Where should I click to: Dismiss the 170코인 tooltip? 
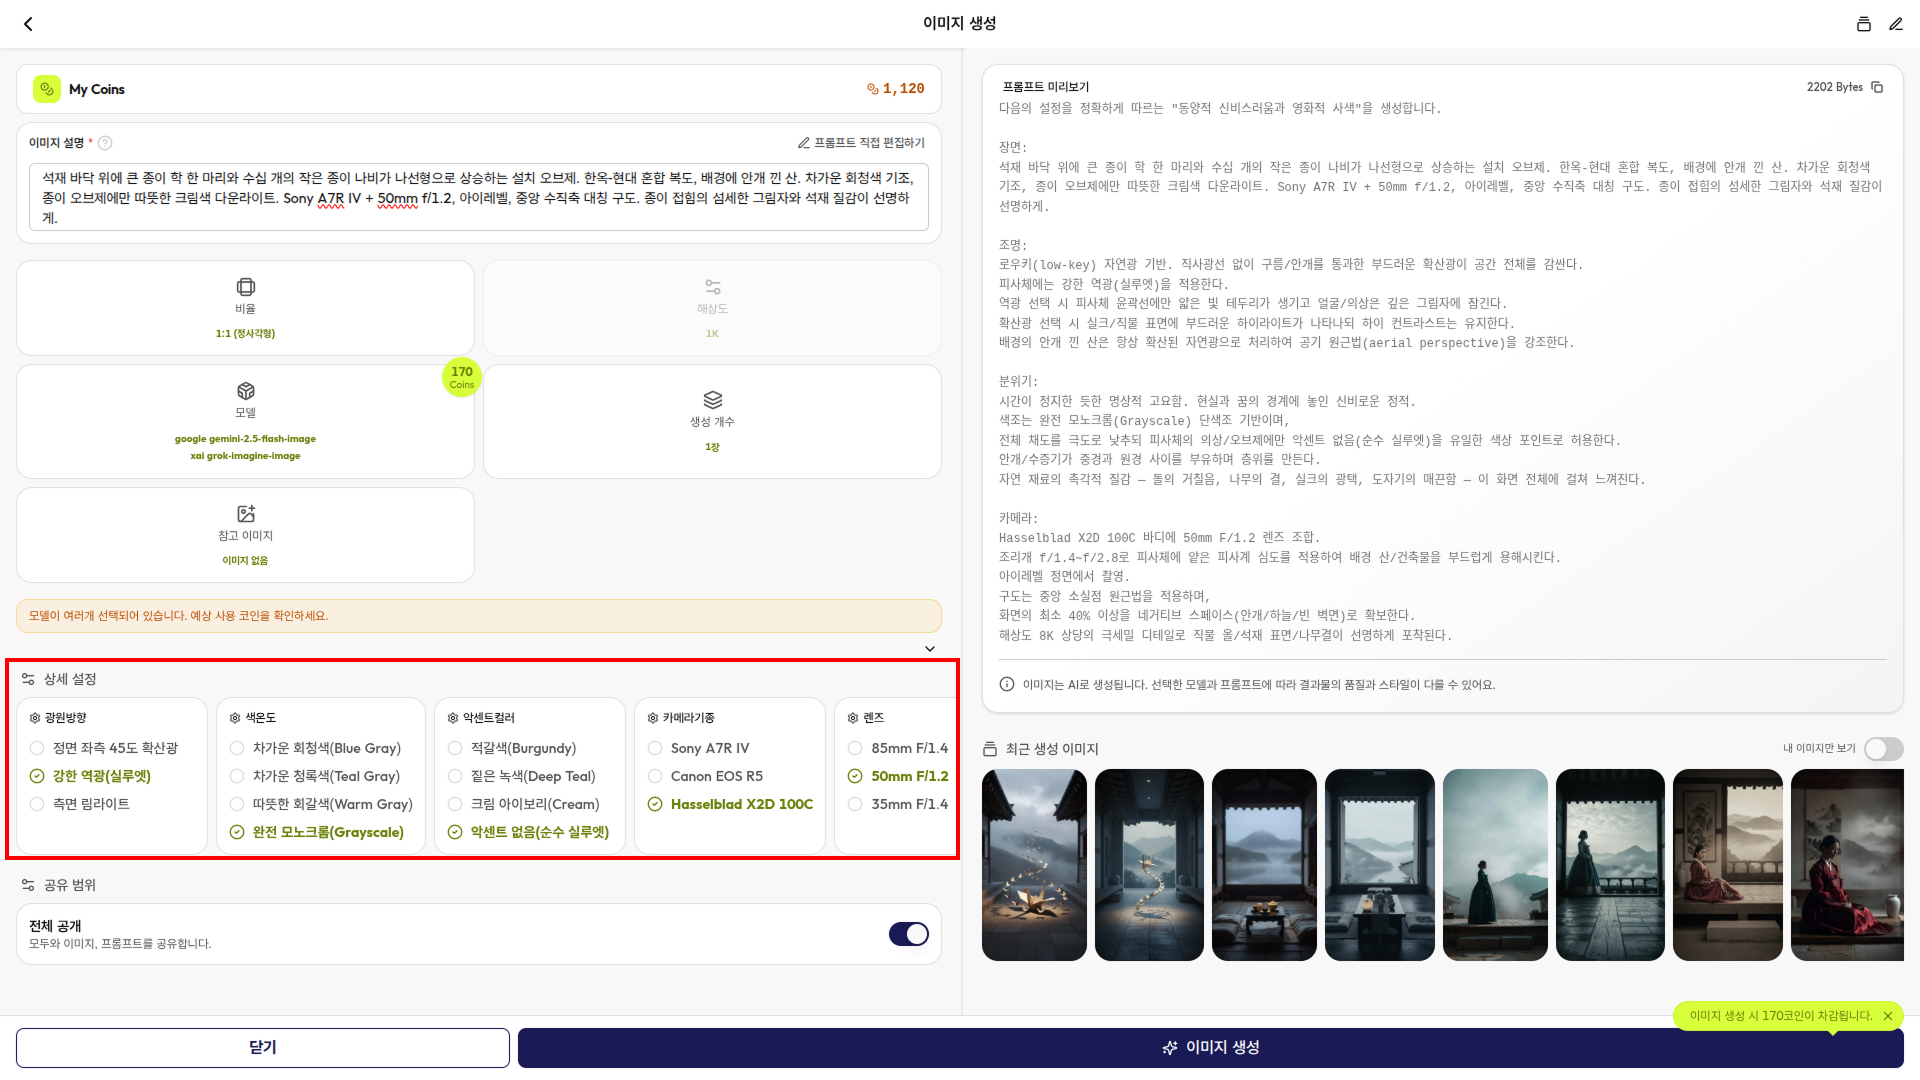tap(1887, 1016)
